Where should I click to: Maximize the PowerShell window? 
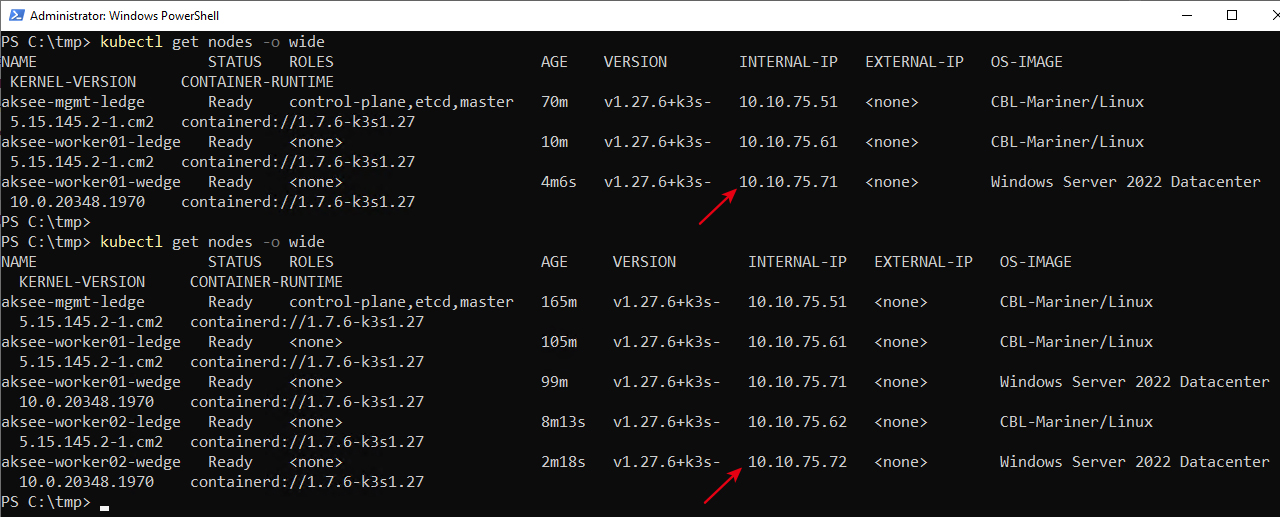[x=1231, y=15]
